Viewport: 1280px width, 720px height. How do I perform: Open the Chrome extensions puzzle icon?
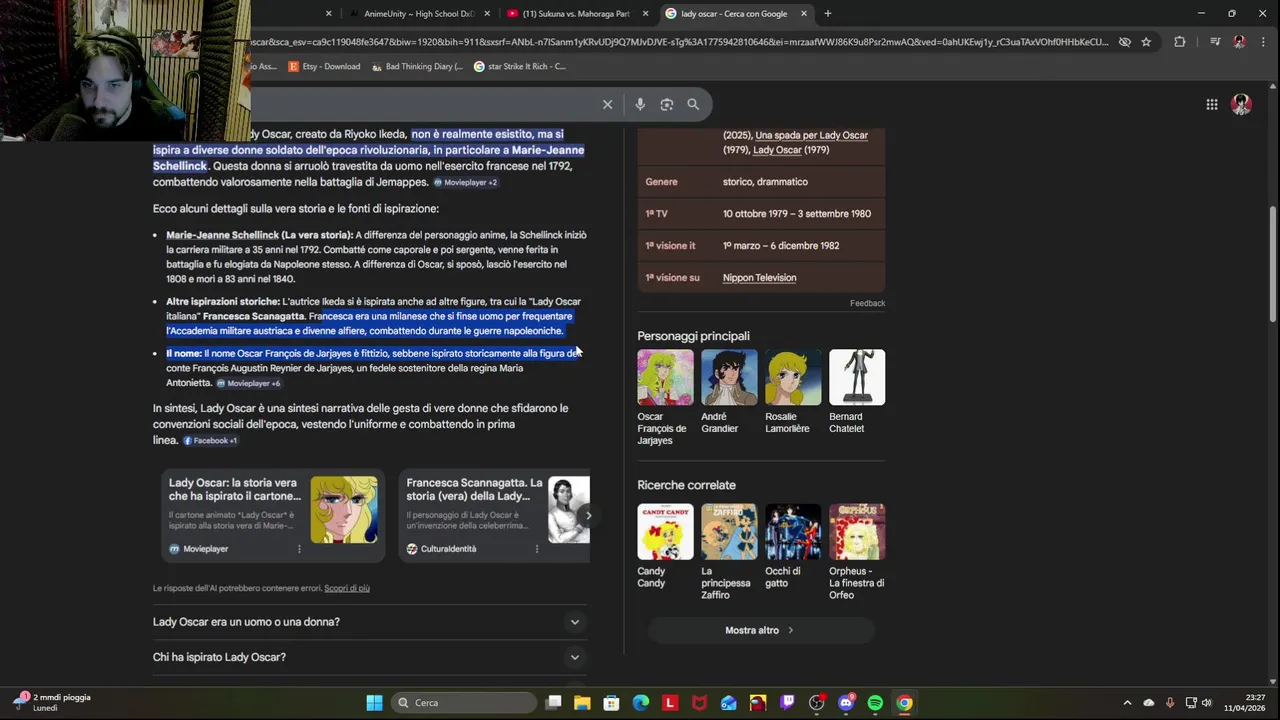click(x=1180, y=42)
